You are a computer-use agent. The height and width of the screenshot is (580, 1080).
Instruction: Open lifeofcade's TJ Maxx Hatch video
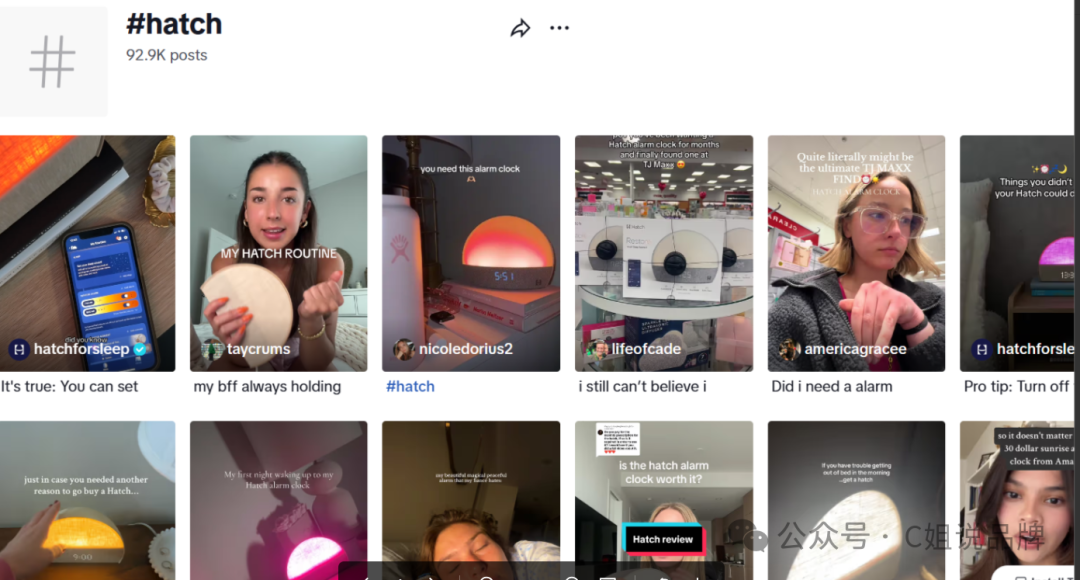click(664, 253)
